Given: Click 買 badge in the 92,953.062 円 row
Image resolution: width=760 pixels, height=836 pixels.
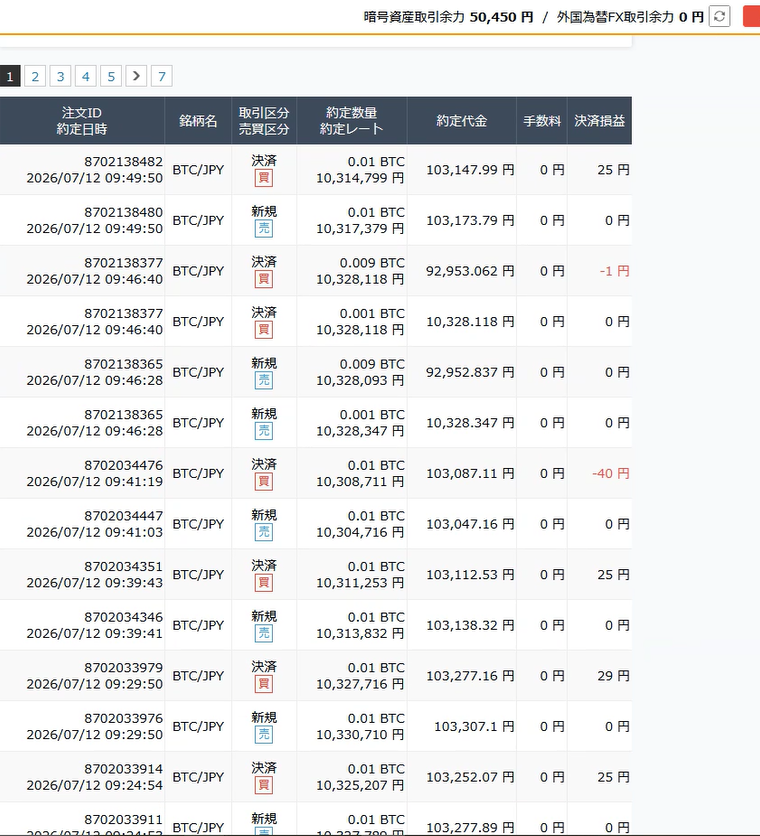Looking at the screenshot, I should coord(264,279).
